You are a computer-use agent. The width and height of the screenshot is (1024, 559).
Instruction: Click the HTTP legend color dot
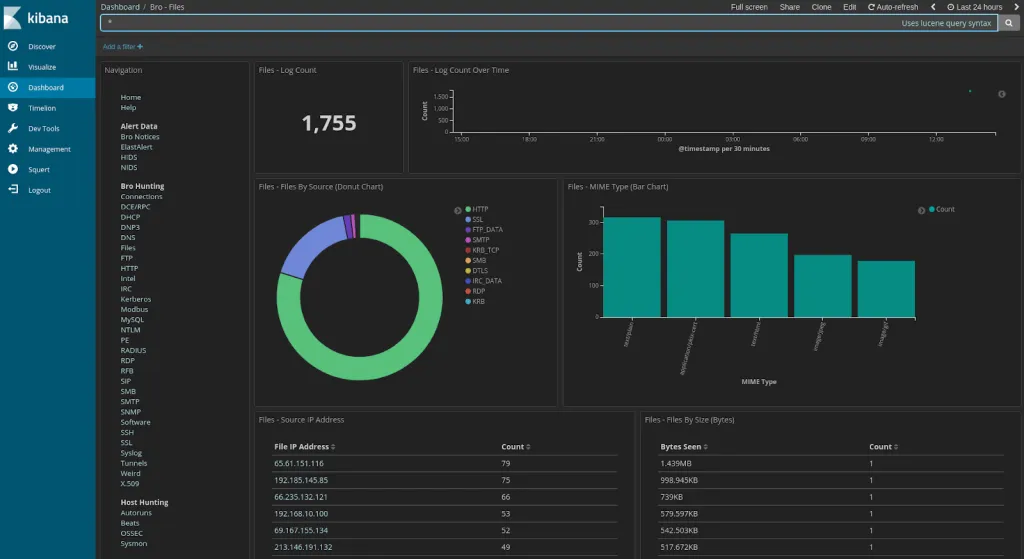tap(468, 209)
